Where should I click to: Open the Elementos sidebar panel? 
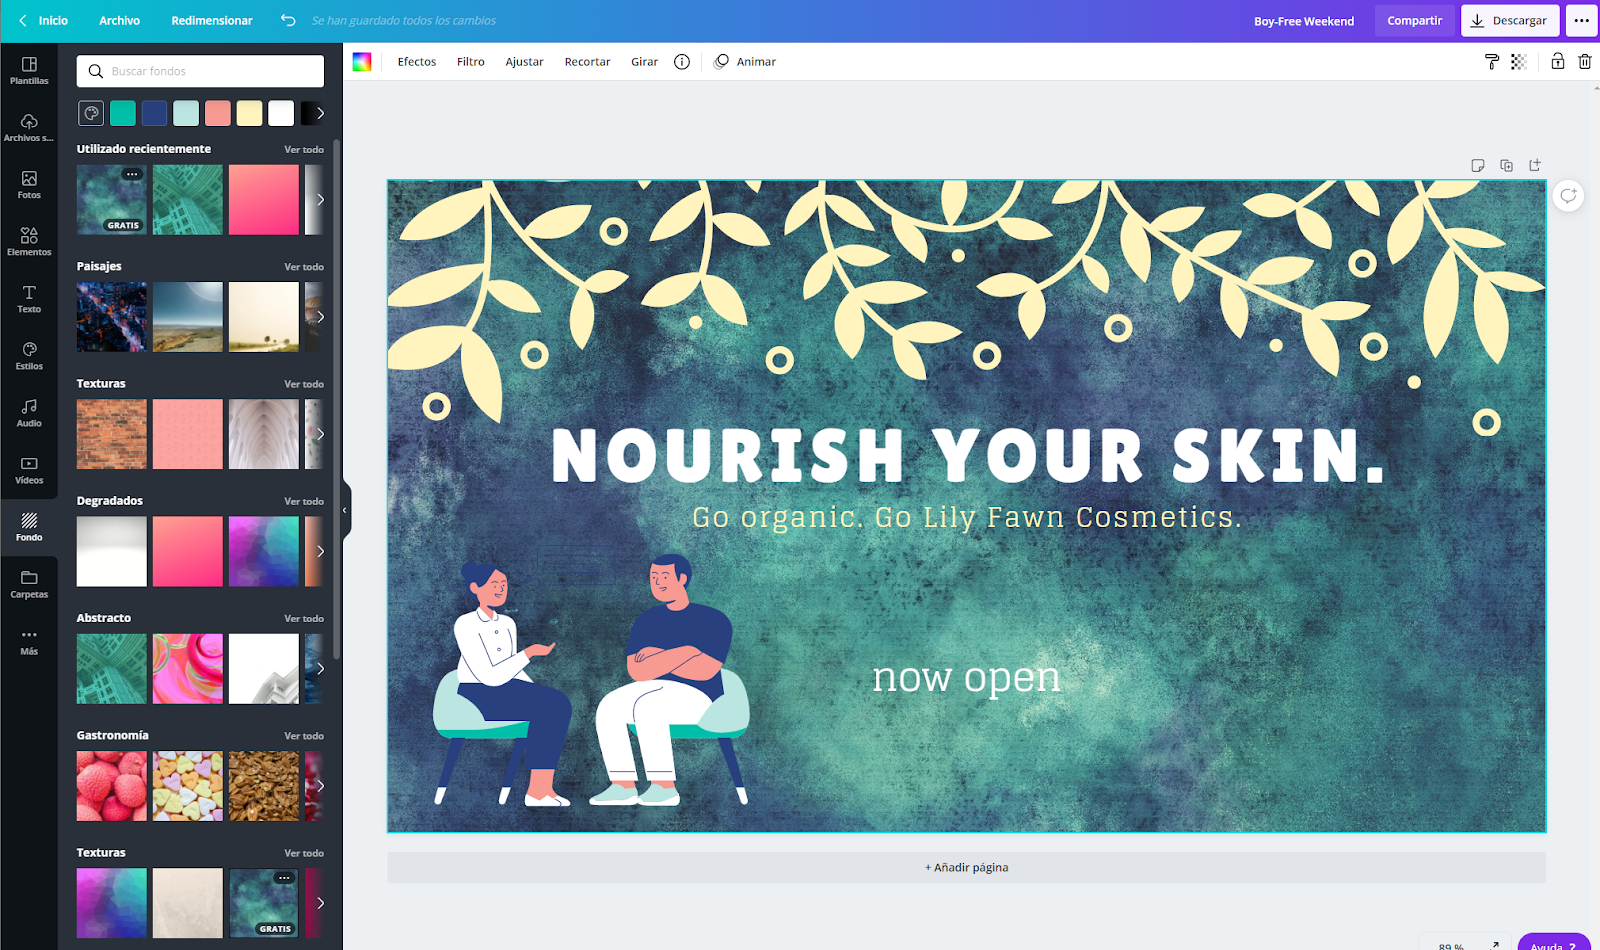[x=29, y=241]
